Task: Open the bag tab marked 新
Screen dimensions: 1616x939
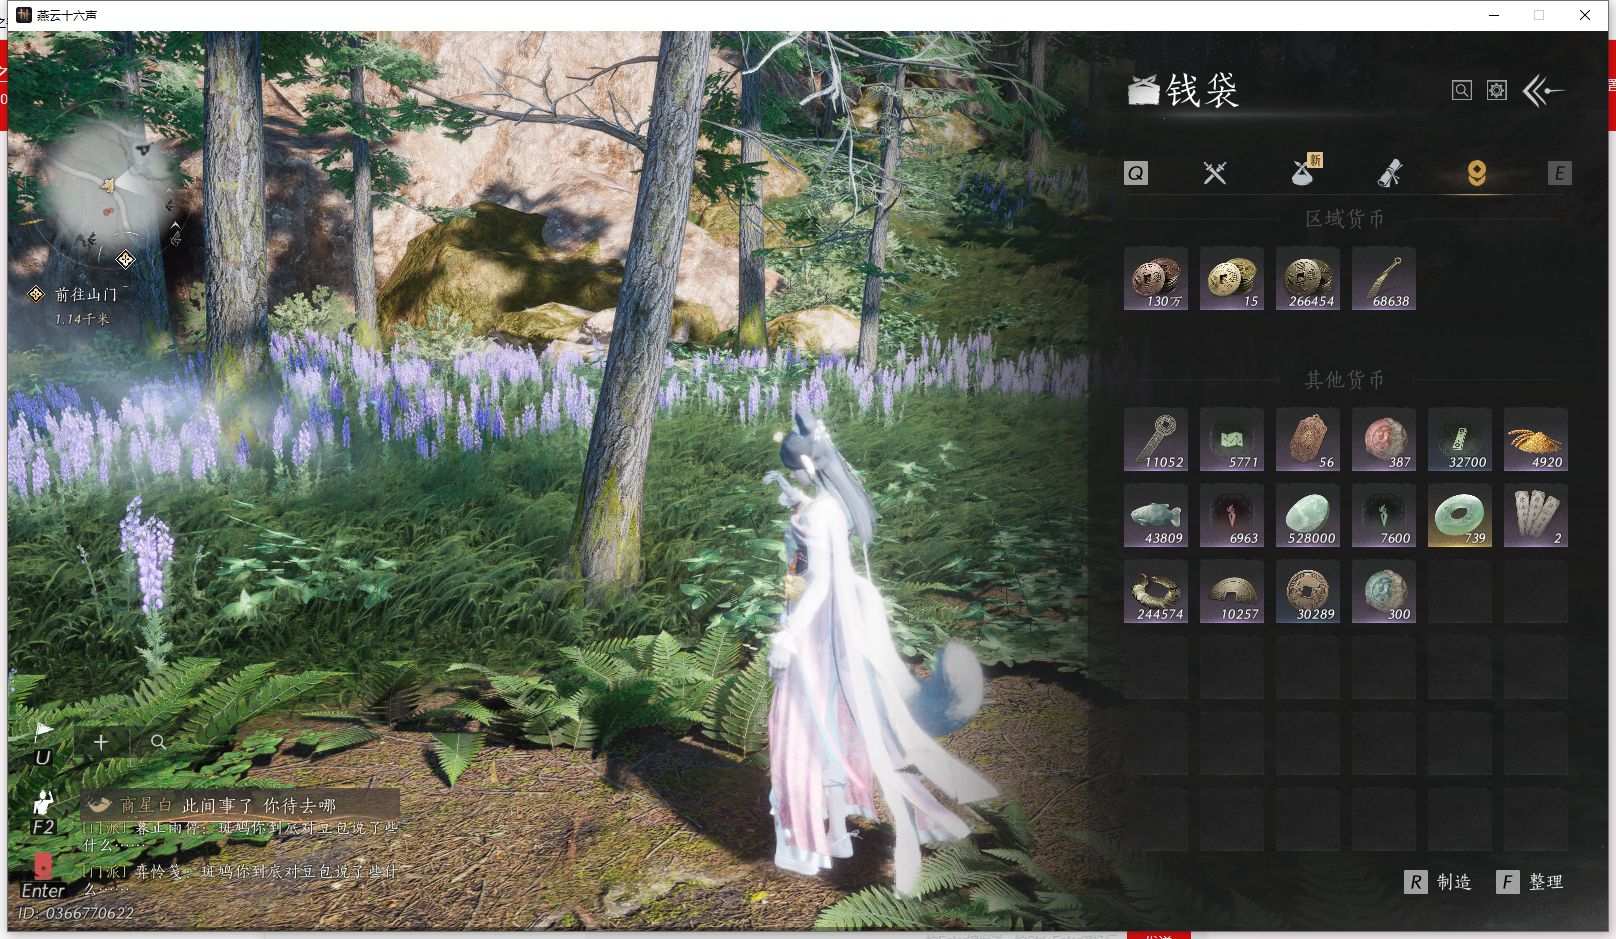Action: (1303, 172)
